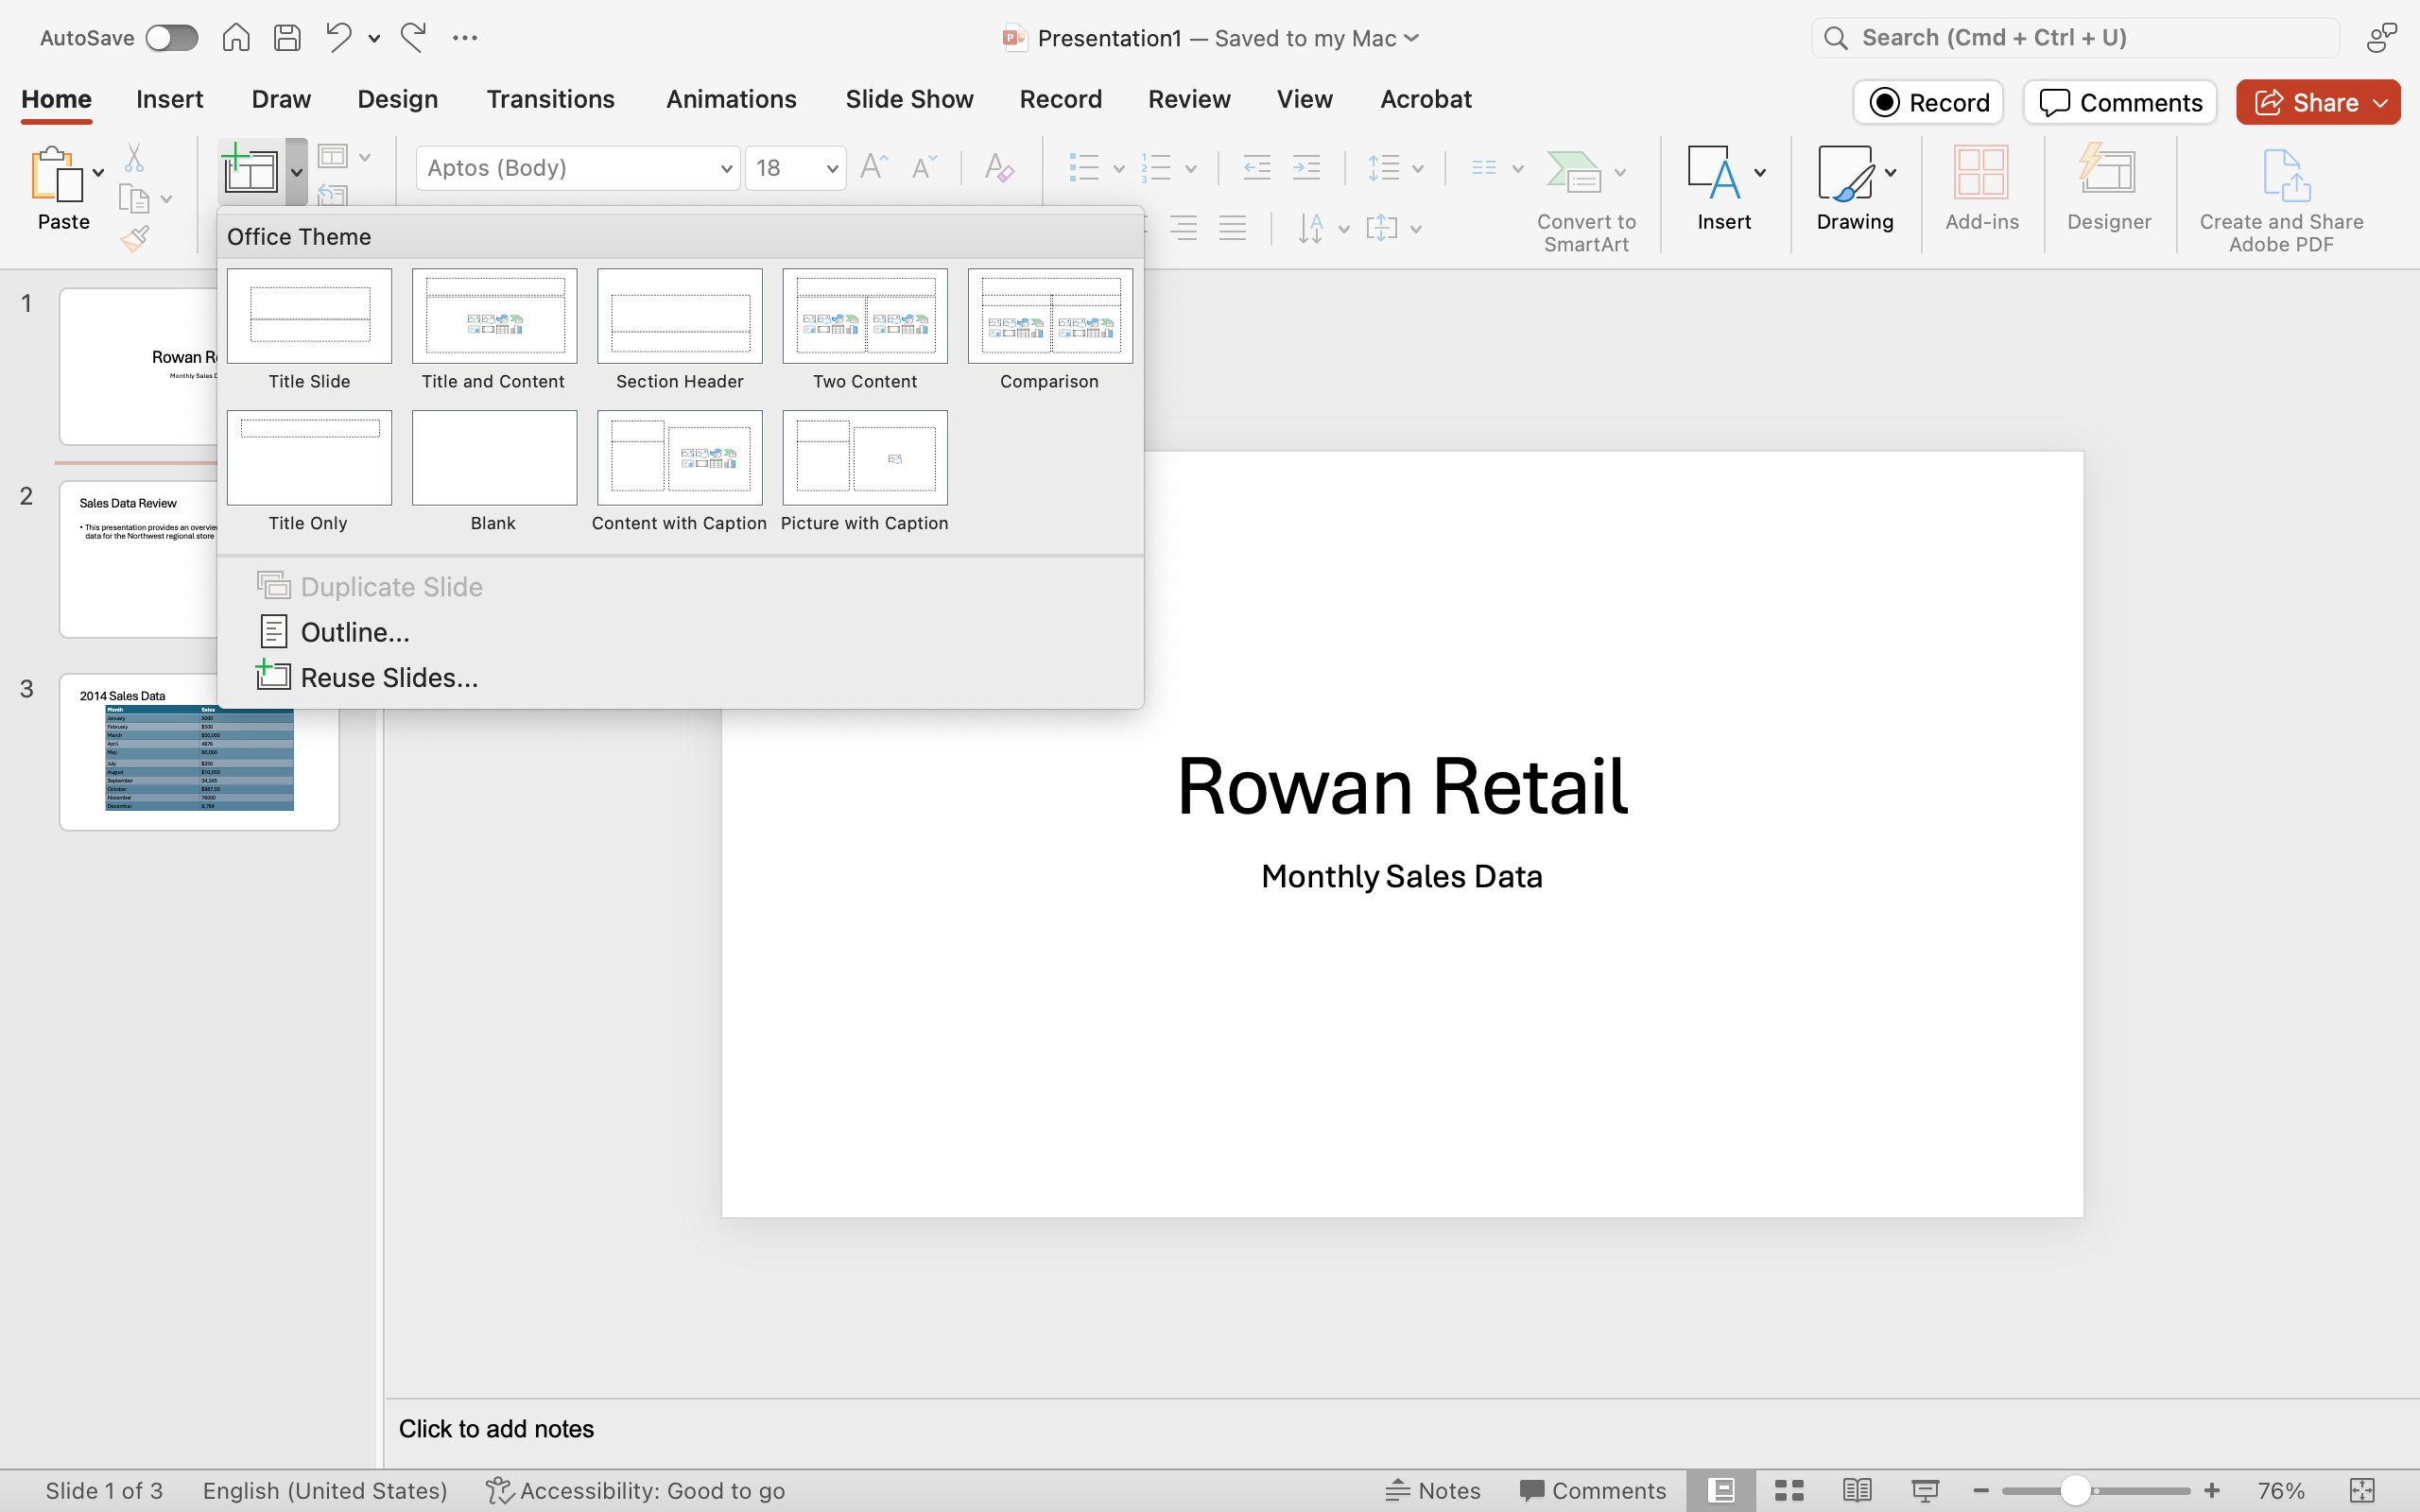2420x1512 pixels.
Task: Click Accessibility: Good to go status
Action: (636, 1490)
